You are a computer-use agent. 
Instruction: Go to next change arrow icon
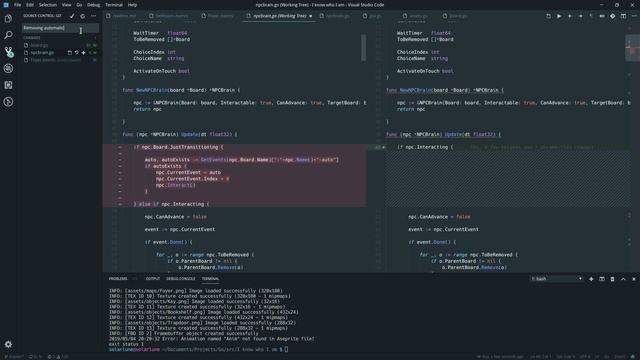[x=580, y=16]
